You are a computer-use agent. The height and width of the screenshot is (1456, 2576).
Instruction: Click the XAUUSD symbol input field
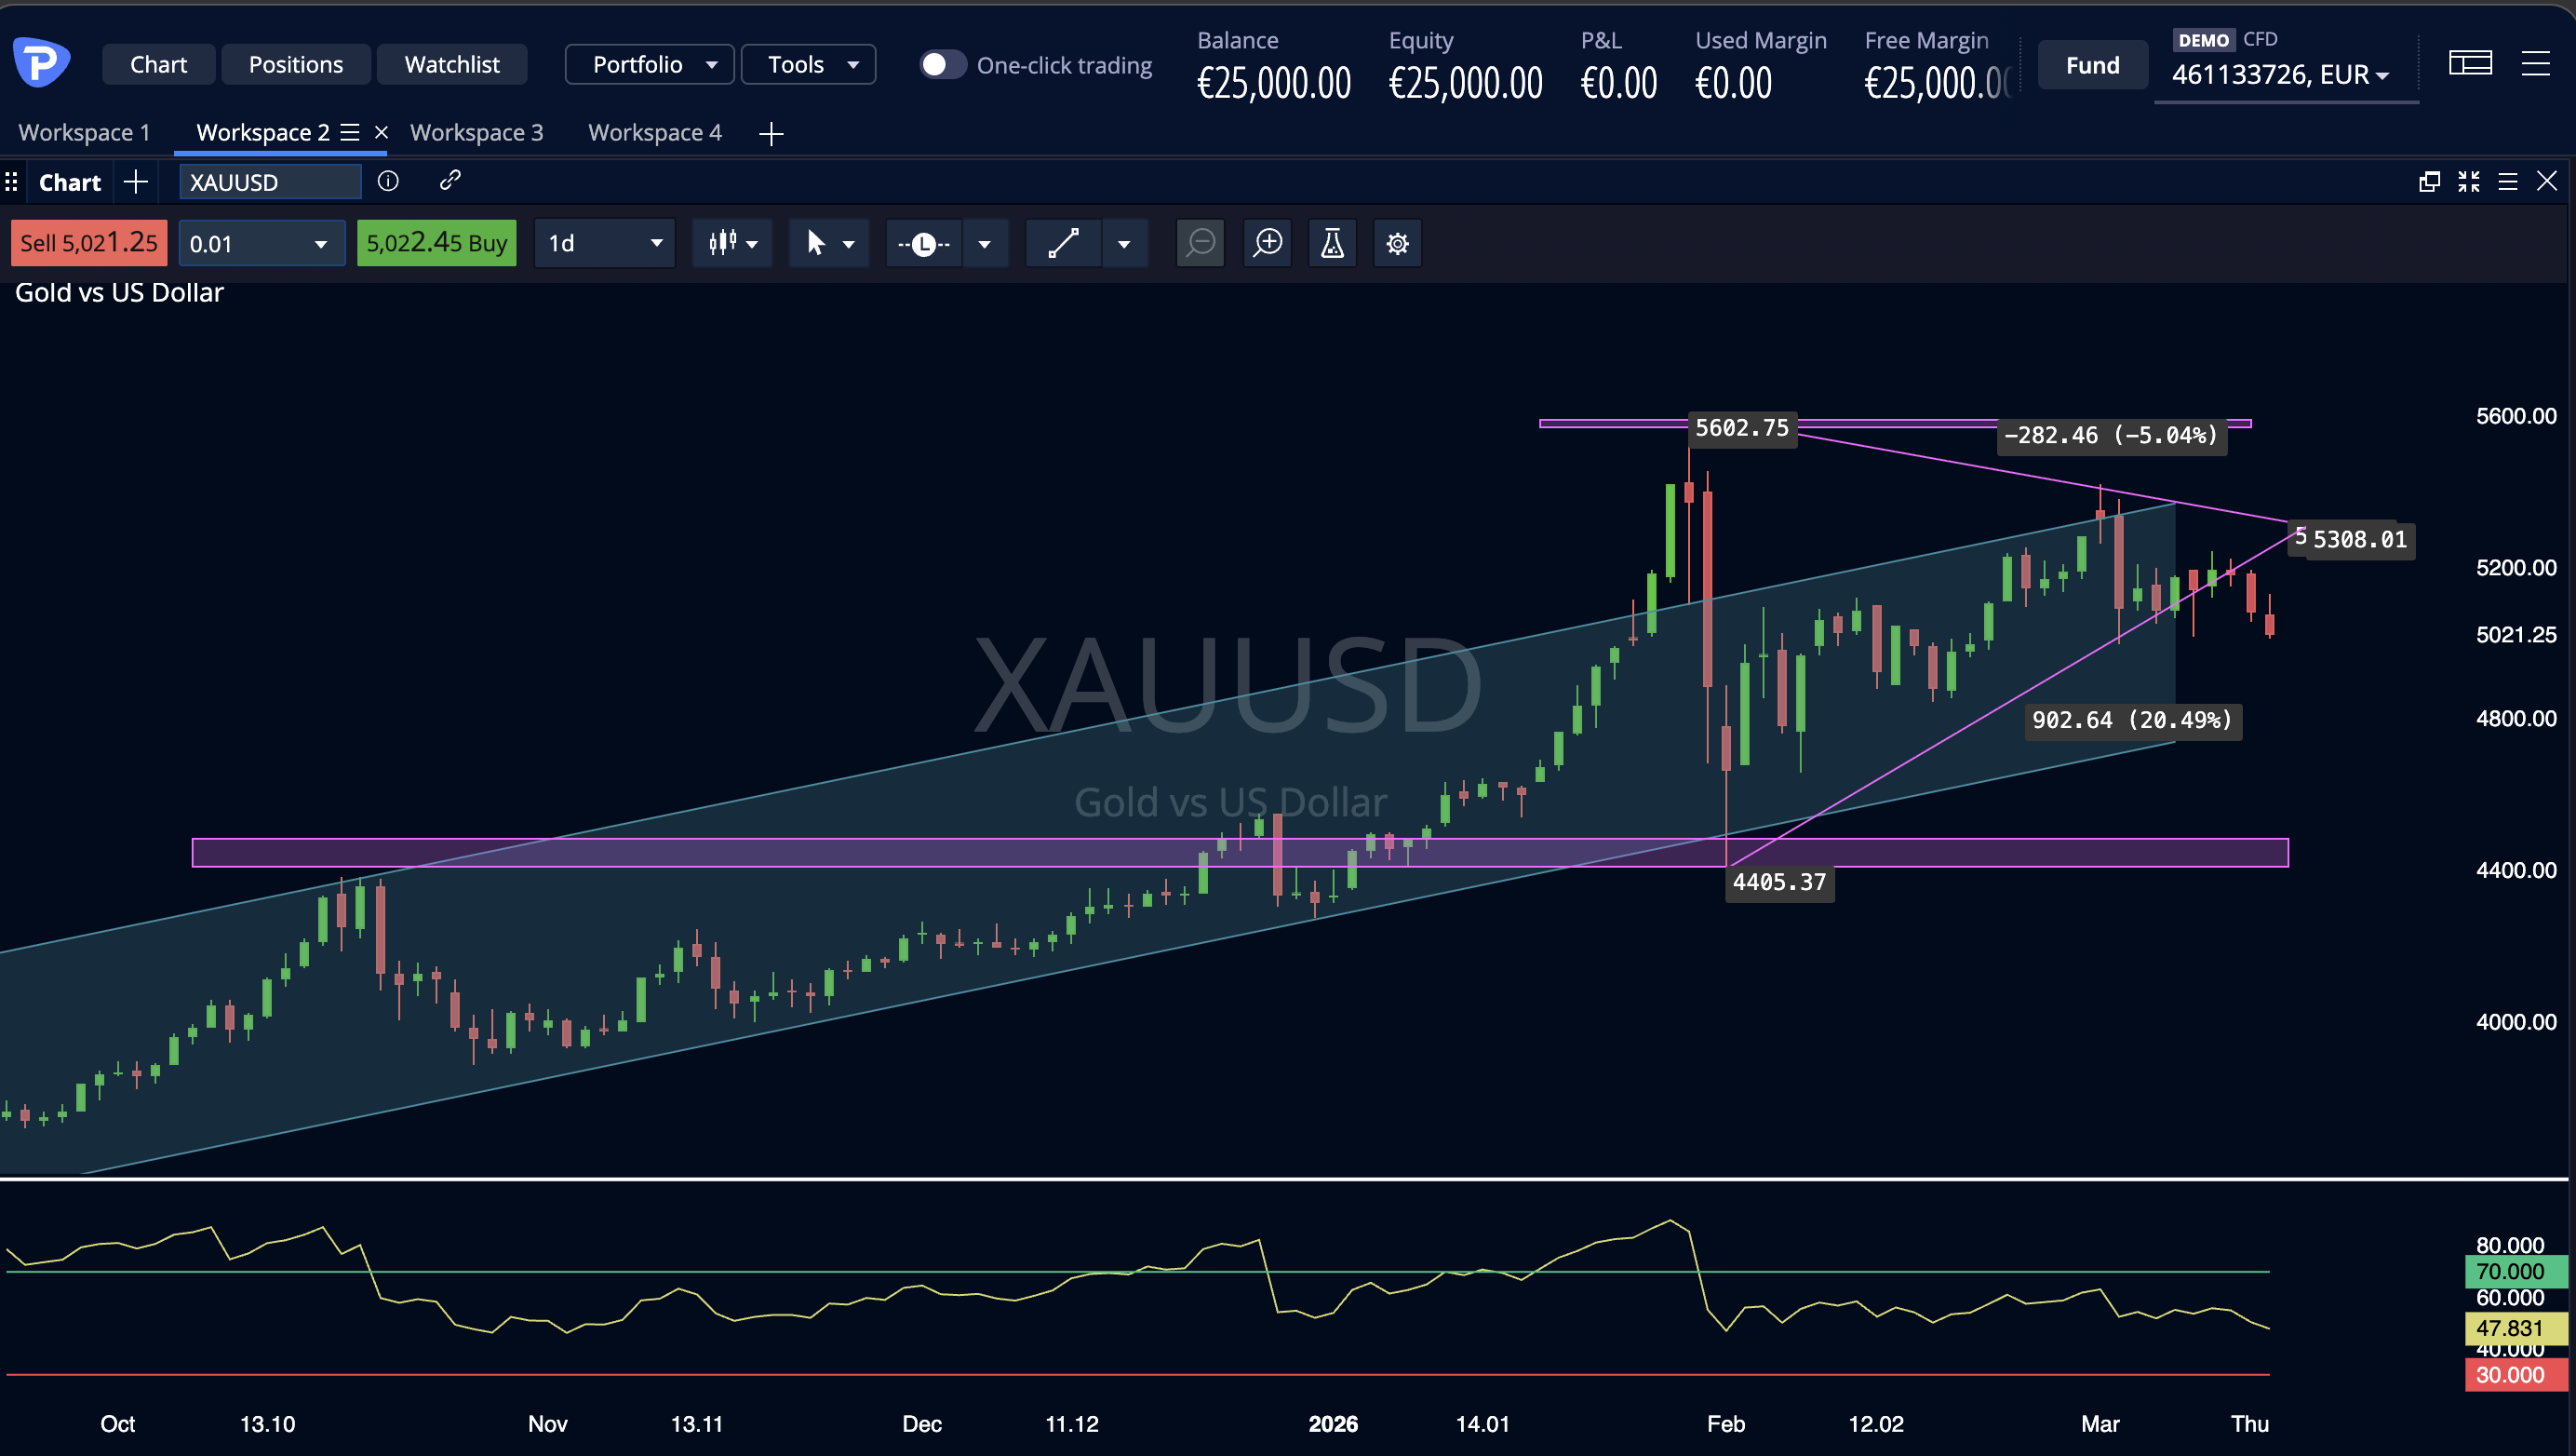(x=268, y=182)
